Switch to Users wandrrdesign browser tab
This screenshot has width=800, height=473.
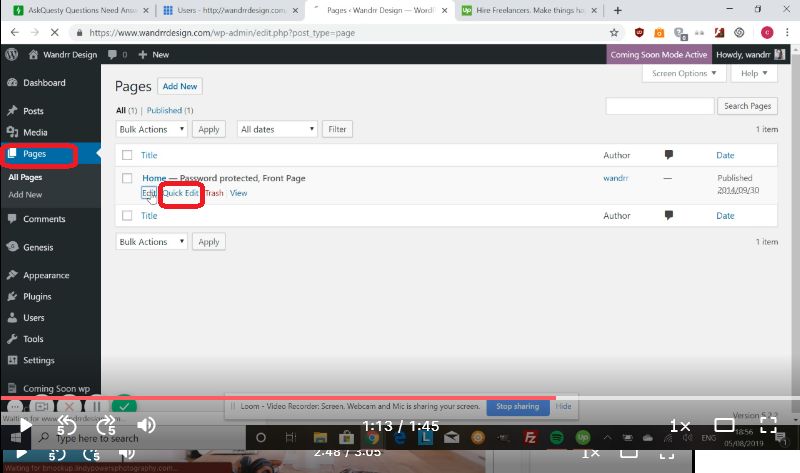pyautogui.click(x=231, y=10)
